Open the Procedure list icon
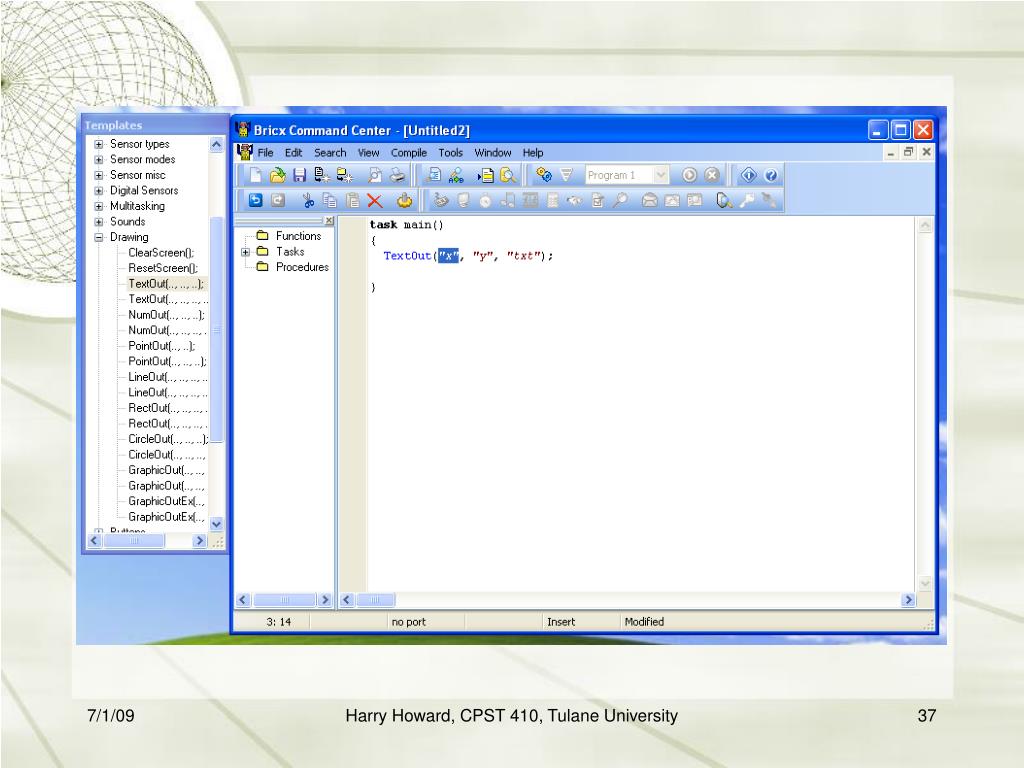Image resolution: width=1024 pixels, height=768 pixels. tap(507, 175)
